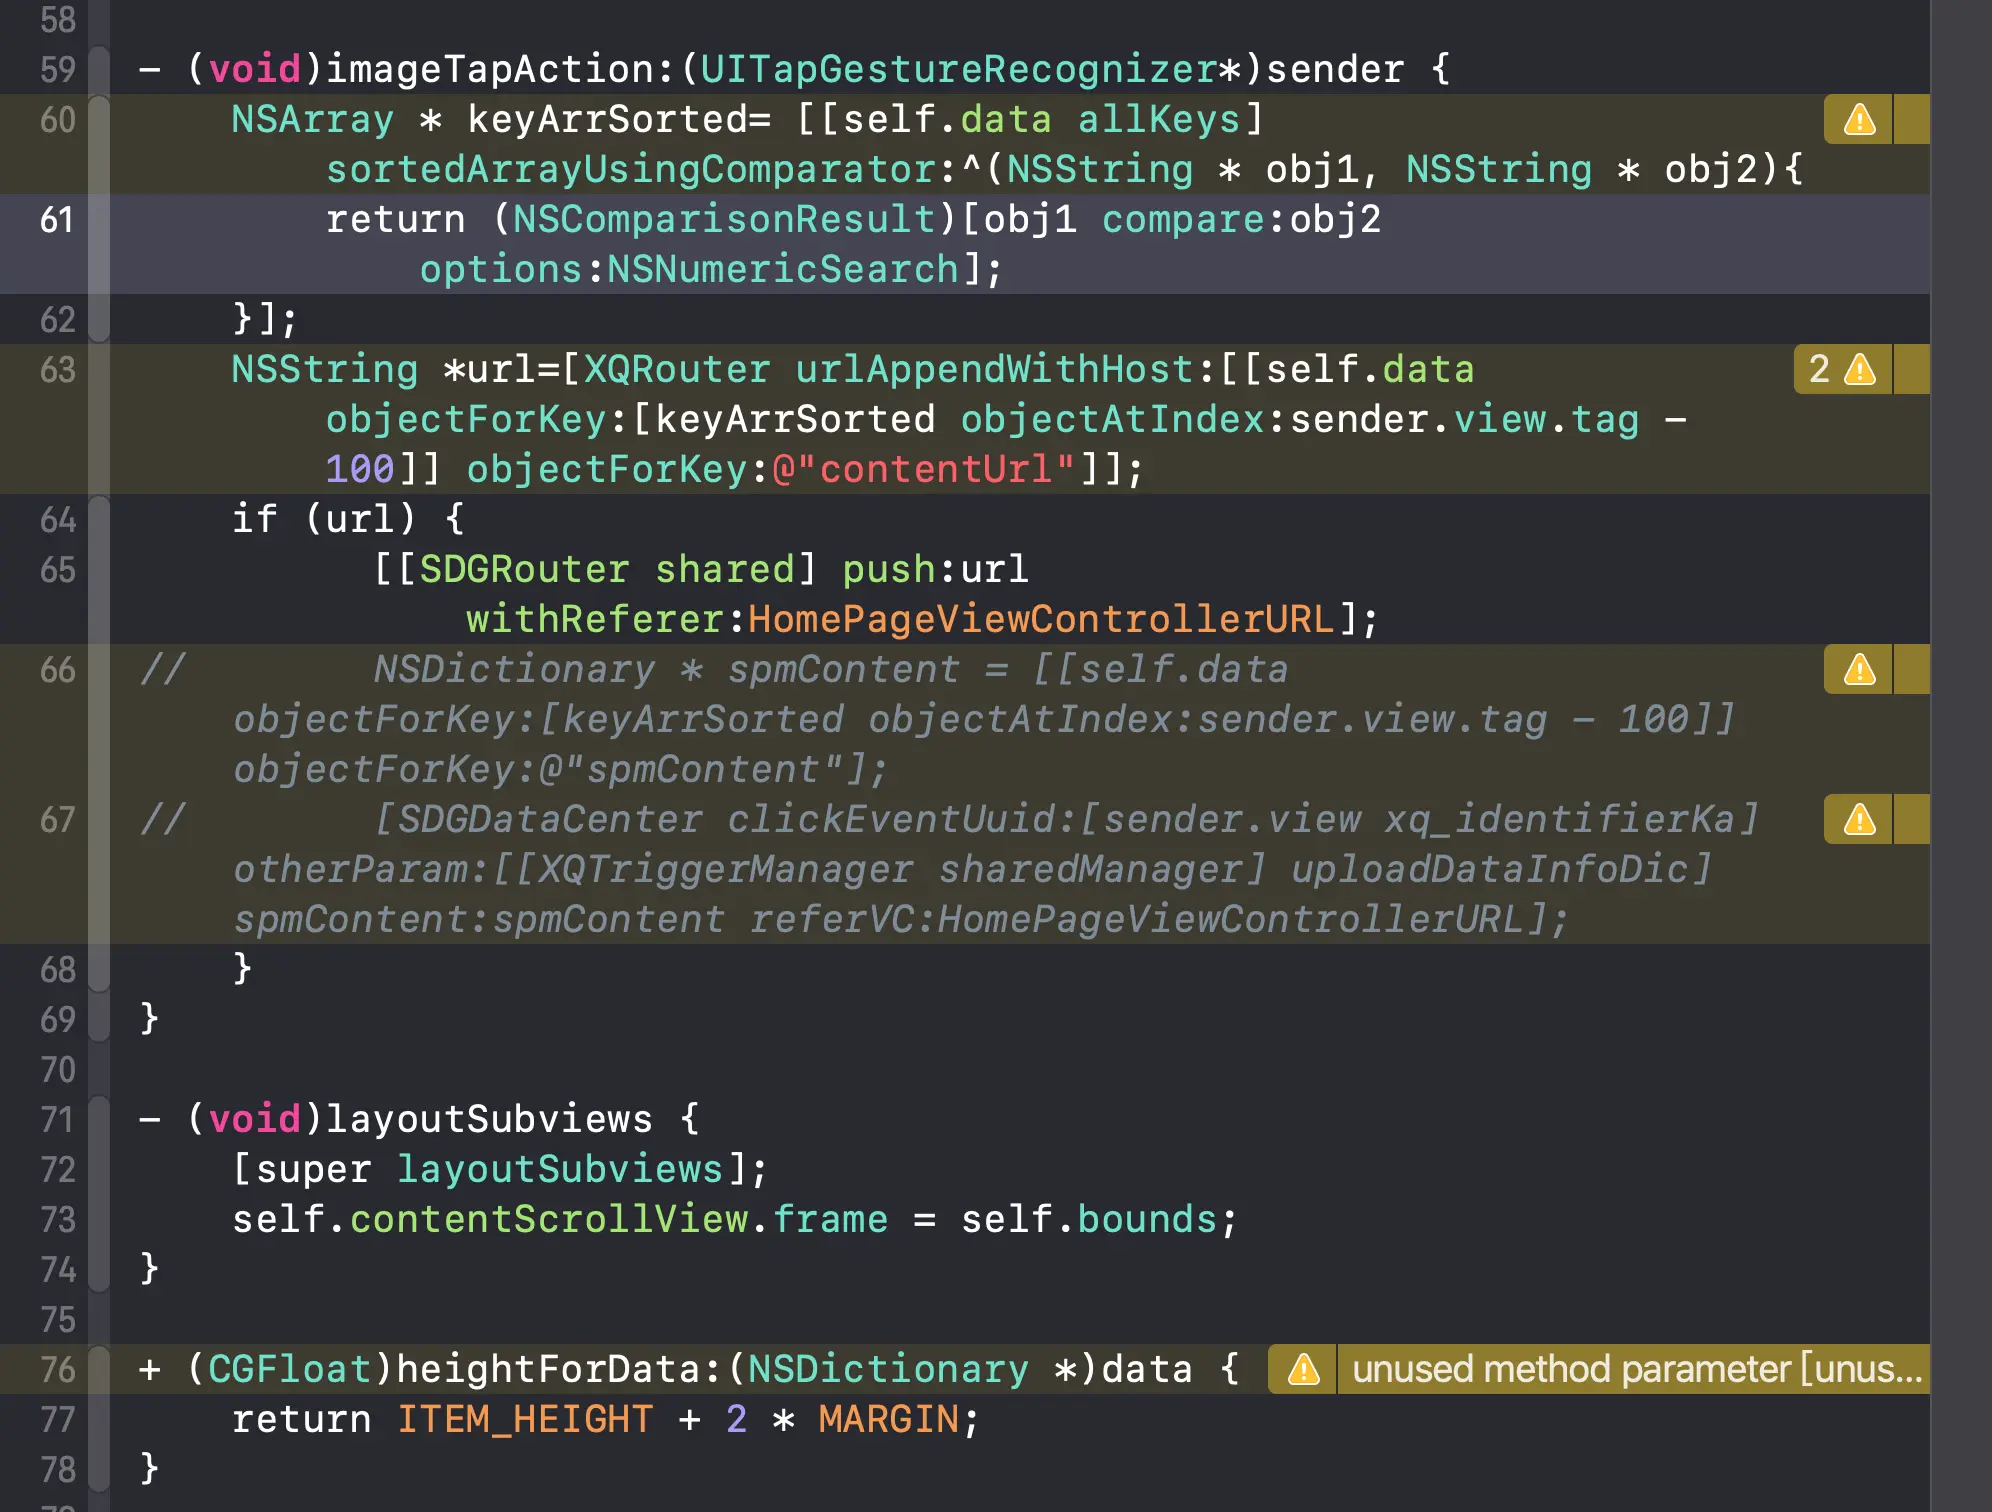Toggle a breakpoint on line 73
This screenshot has height=1512, width=1992.
click(56, 1220)
